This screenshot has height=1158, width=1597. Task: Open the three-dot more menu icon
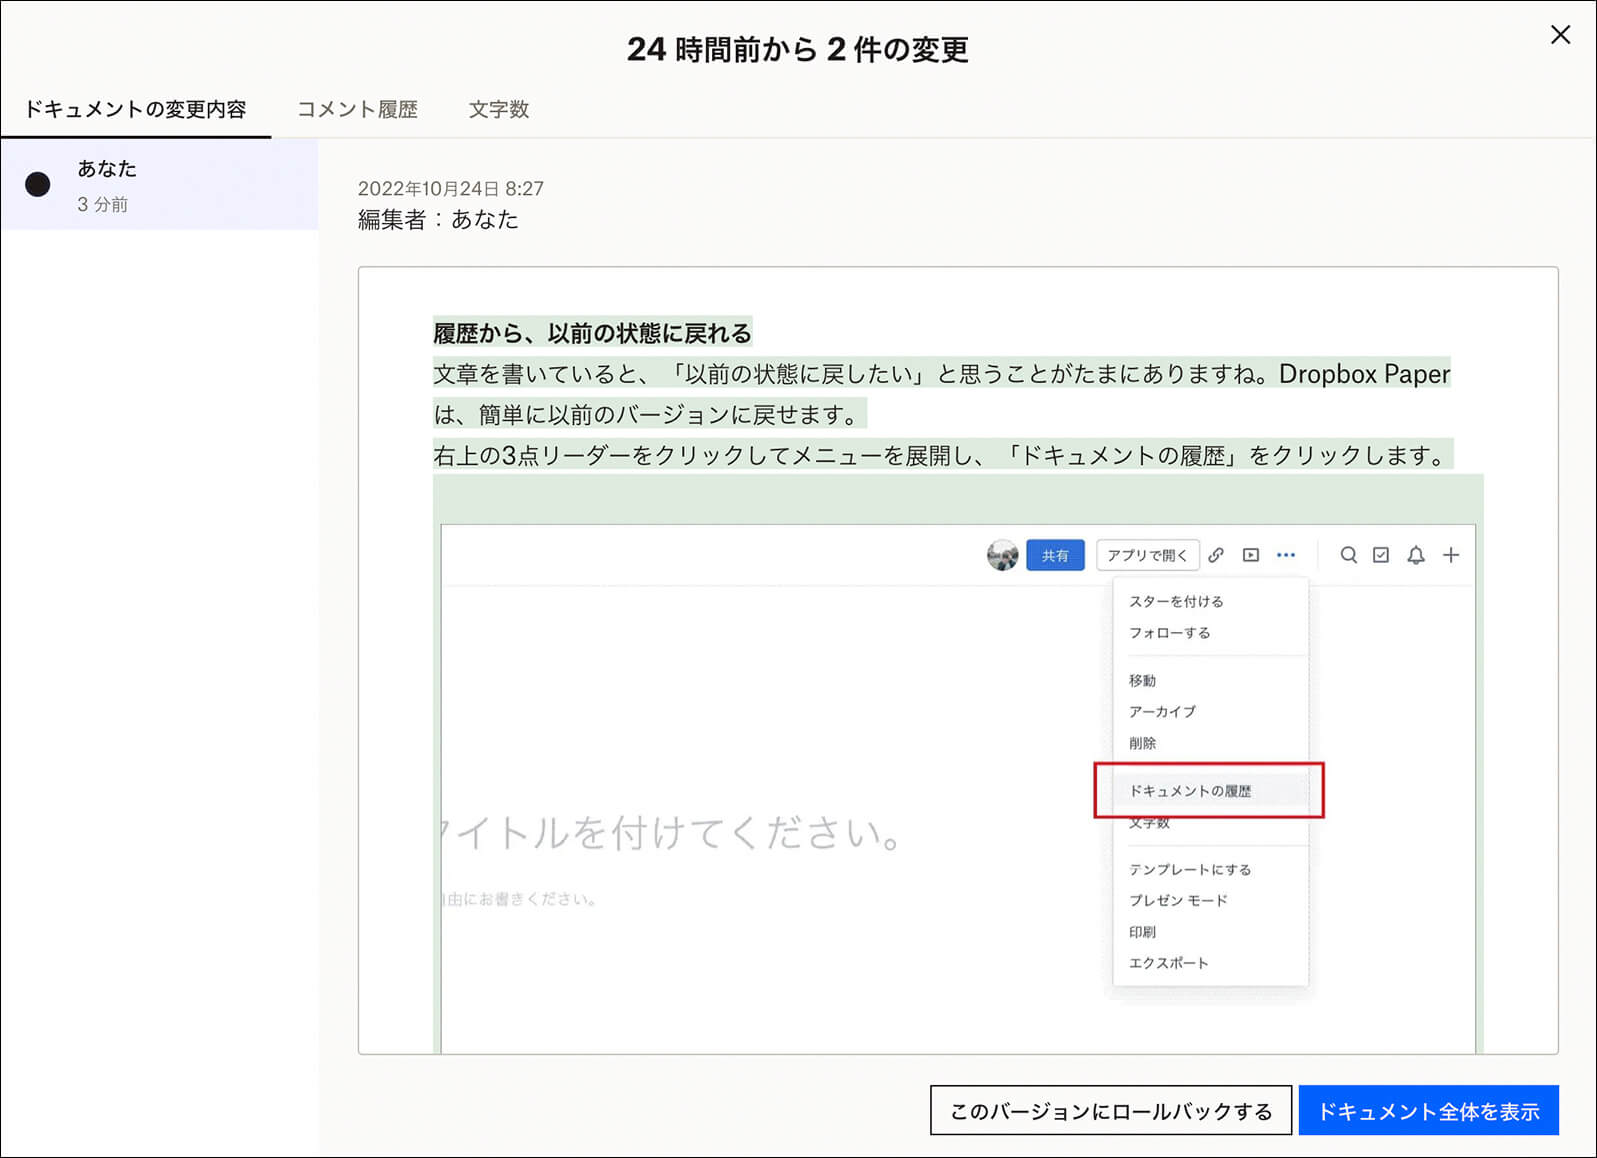[1286, 555]
